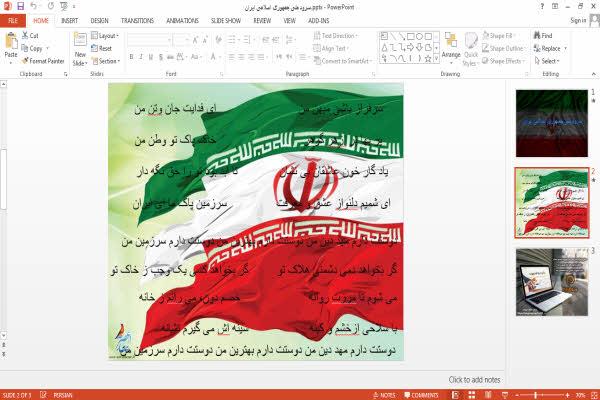Click the Copy button

(x=32, y=49)
